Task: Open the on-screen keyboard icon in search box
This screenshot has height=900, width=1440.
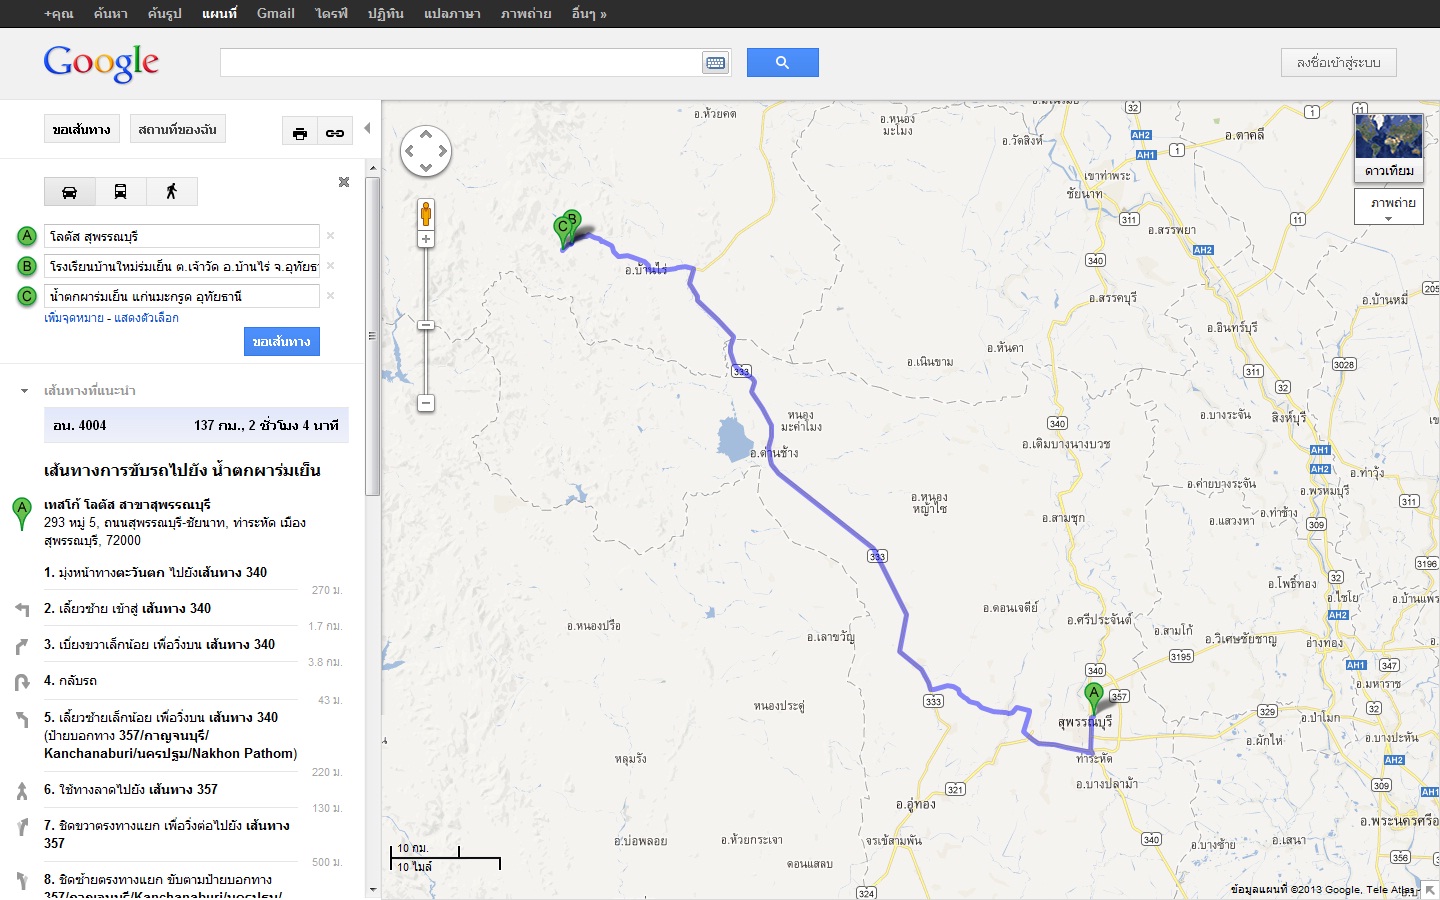Action: click(715, 63)
